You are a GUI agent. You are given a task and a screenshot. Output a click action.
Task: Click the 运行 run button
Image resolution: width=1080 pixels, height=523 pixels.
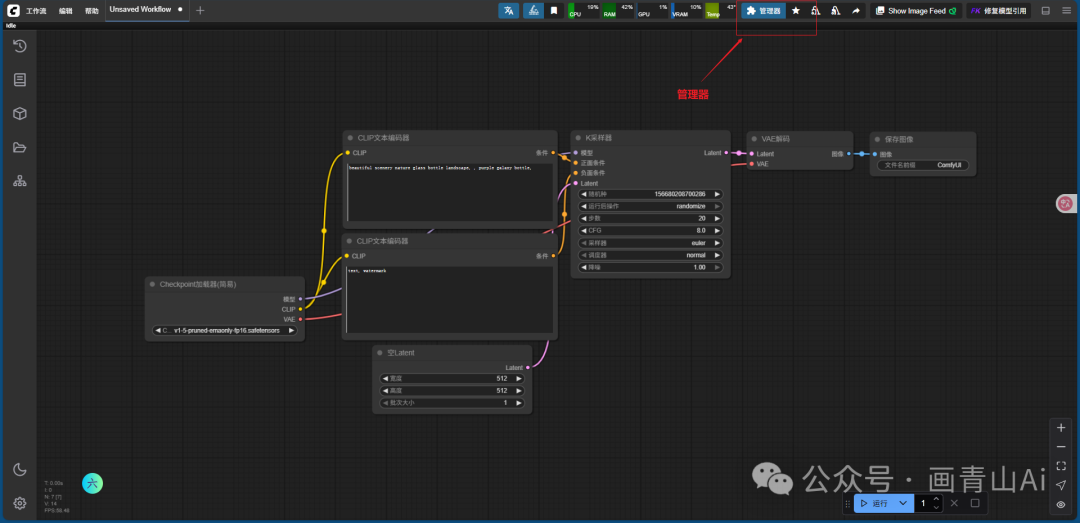coord(874,503)
